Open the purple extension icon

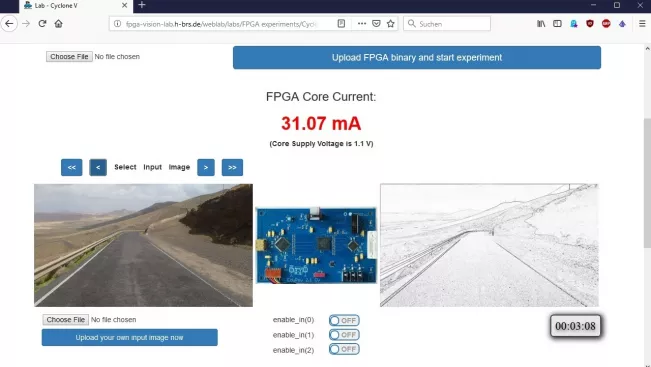pos(622,24)
